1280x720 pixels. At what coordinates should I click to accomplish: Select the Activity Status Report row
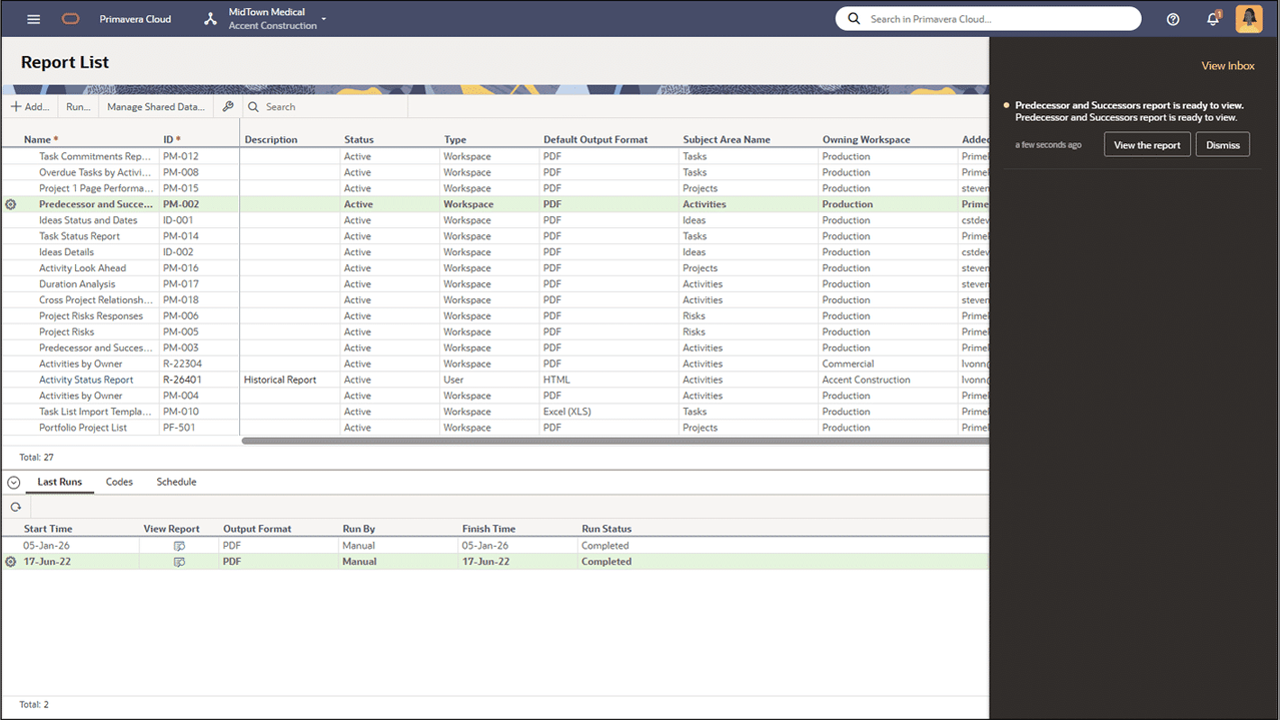(x=87, y=379)
